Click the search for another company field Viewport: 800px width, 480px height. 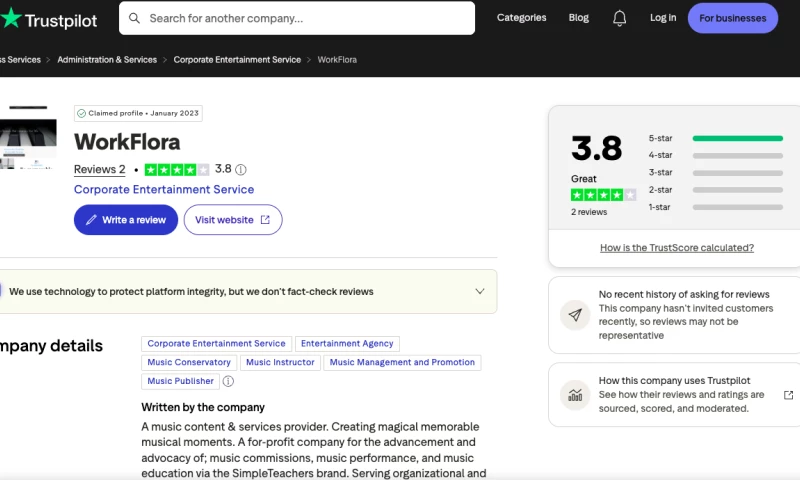(297, 18)
